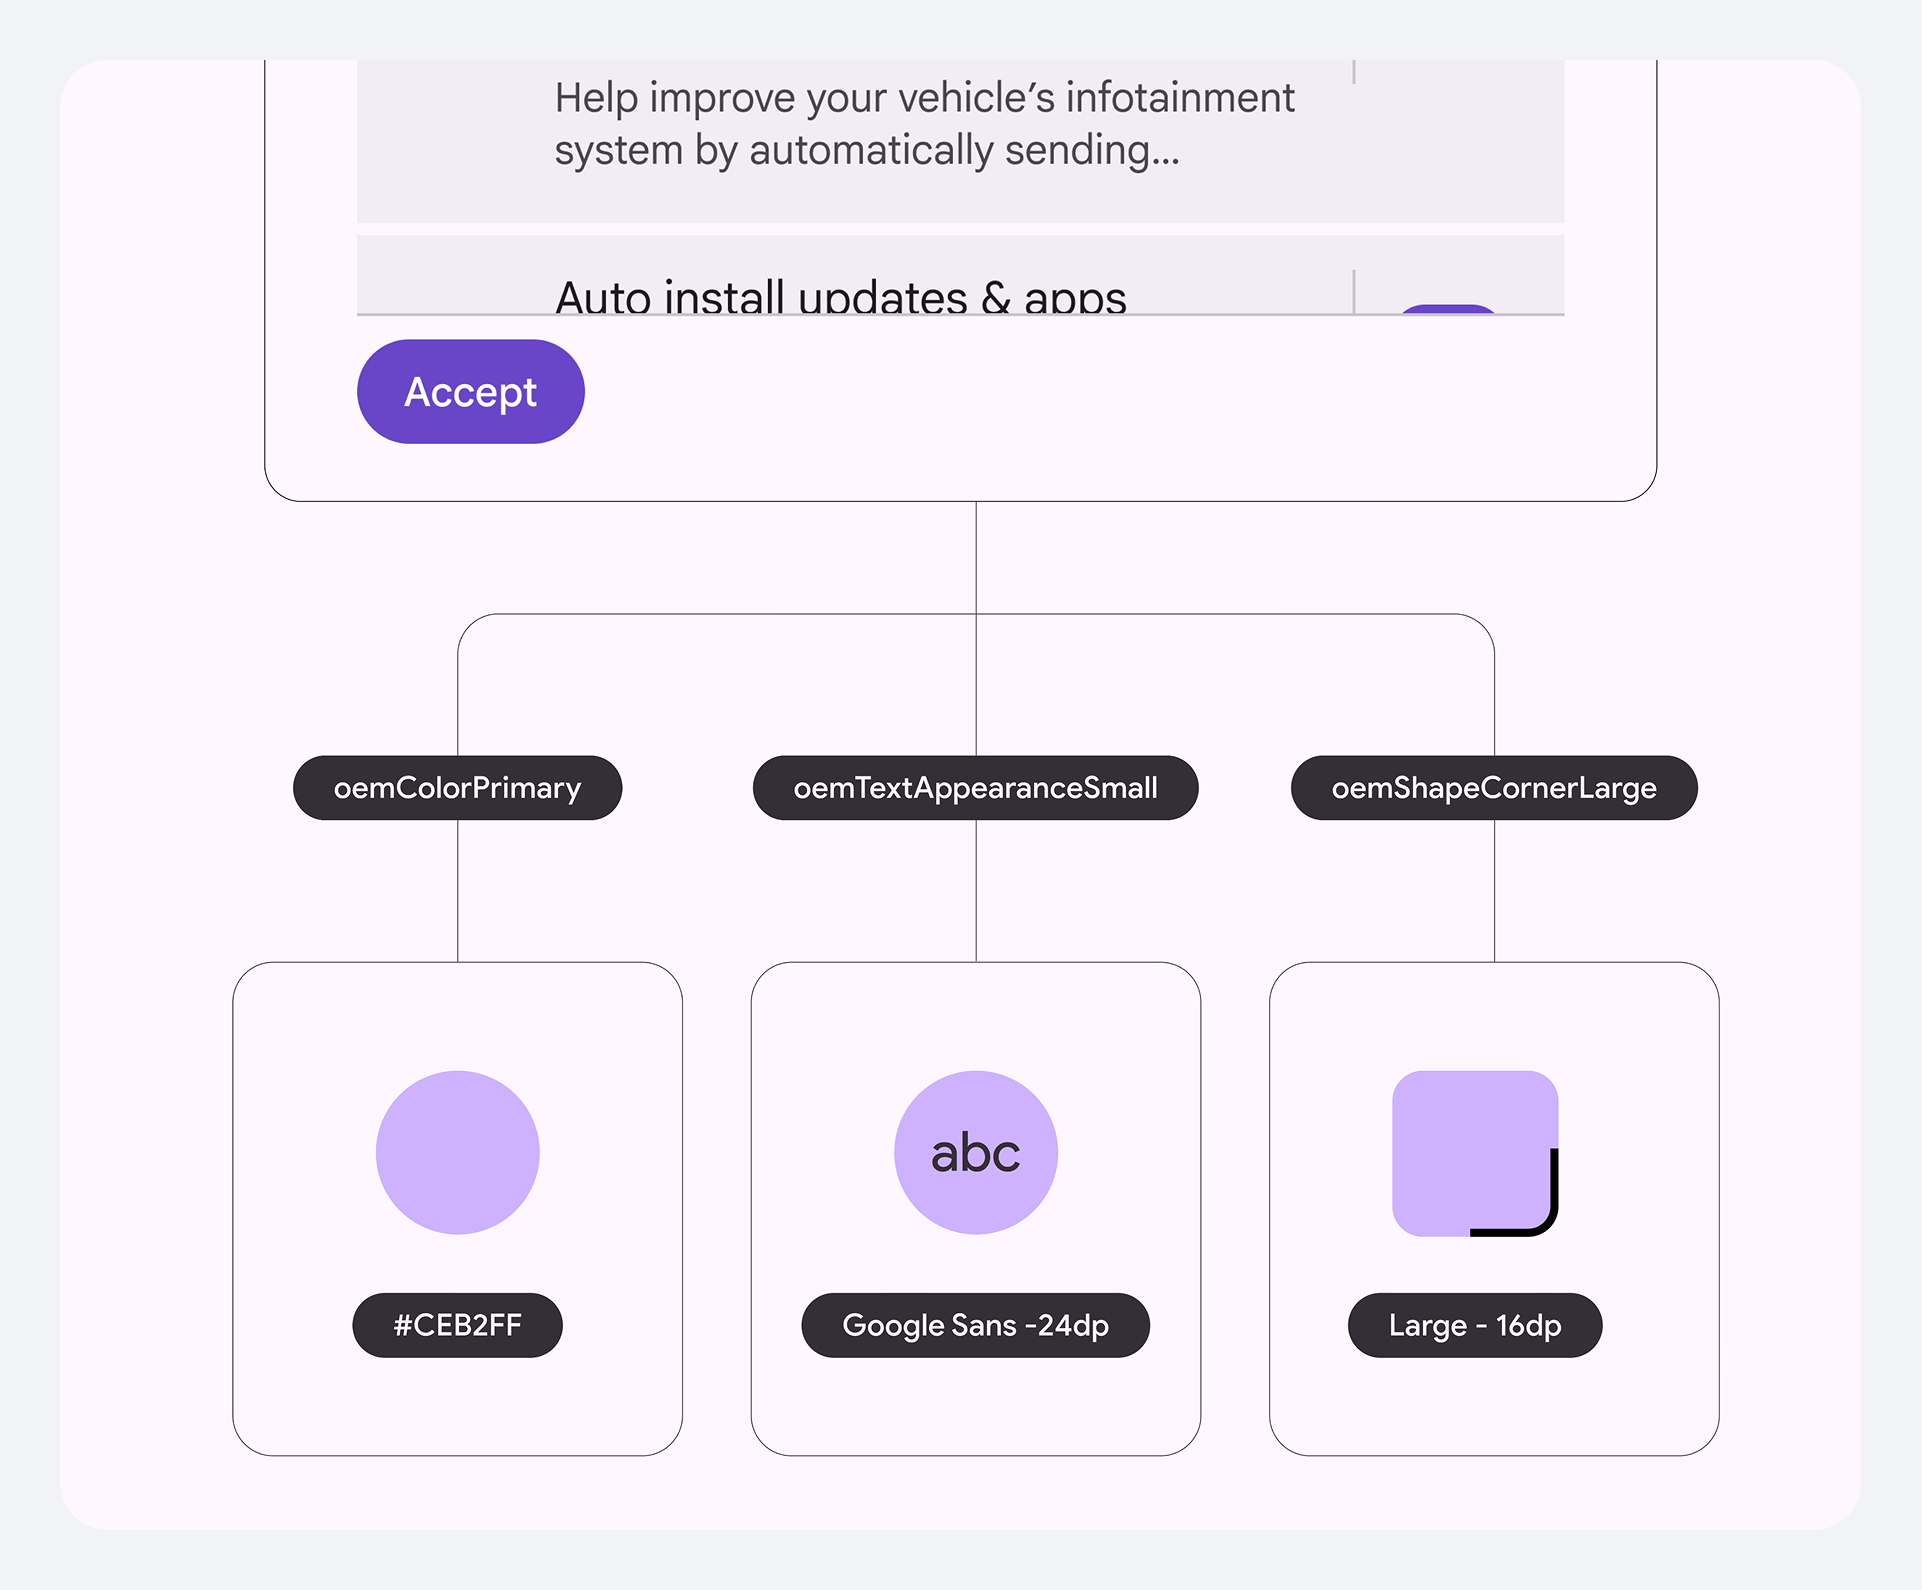Click the shape corner value card
This screenshot has width=1922, height=1590.
click(x=1494, y=1208)
